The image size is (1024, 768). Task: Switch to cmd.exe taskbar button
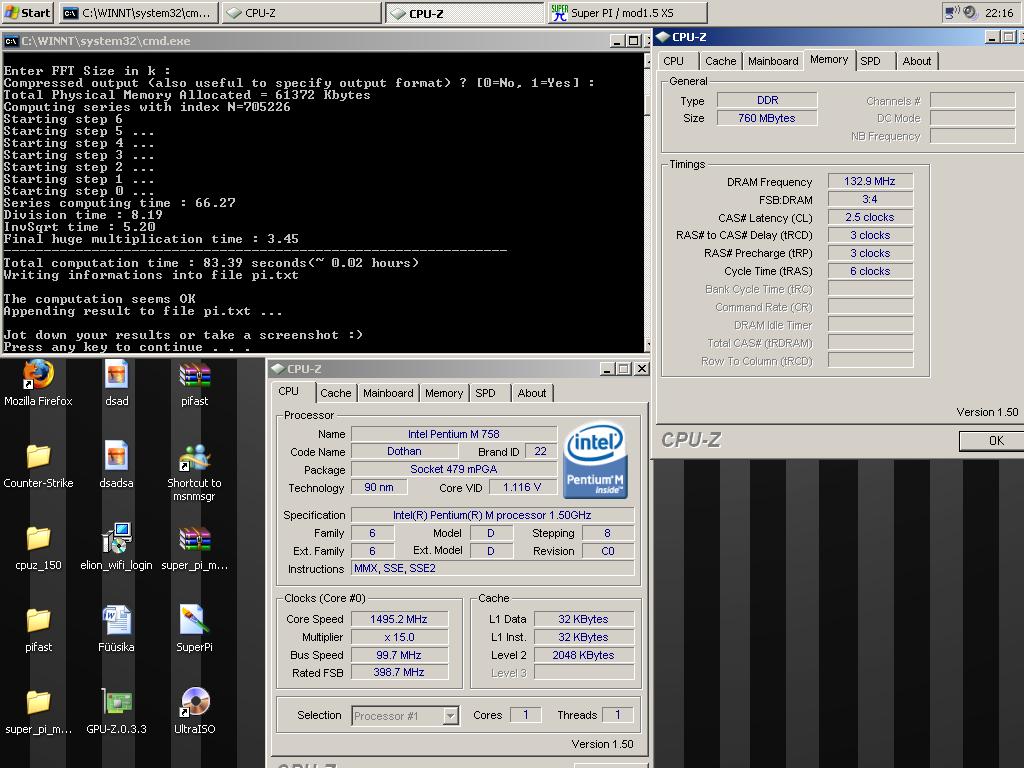pos(138,13)
